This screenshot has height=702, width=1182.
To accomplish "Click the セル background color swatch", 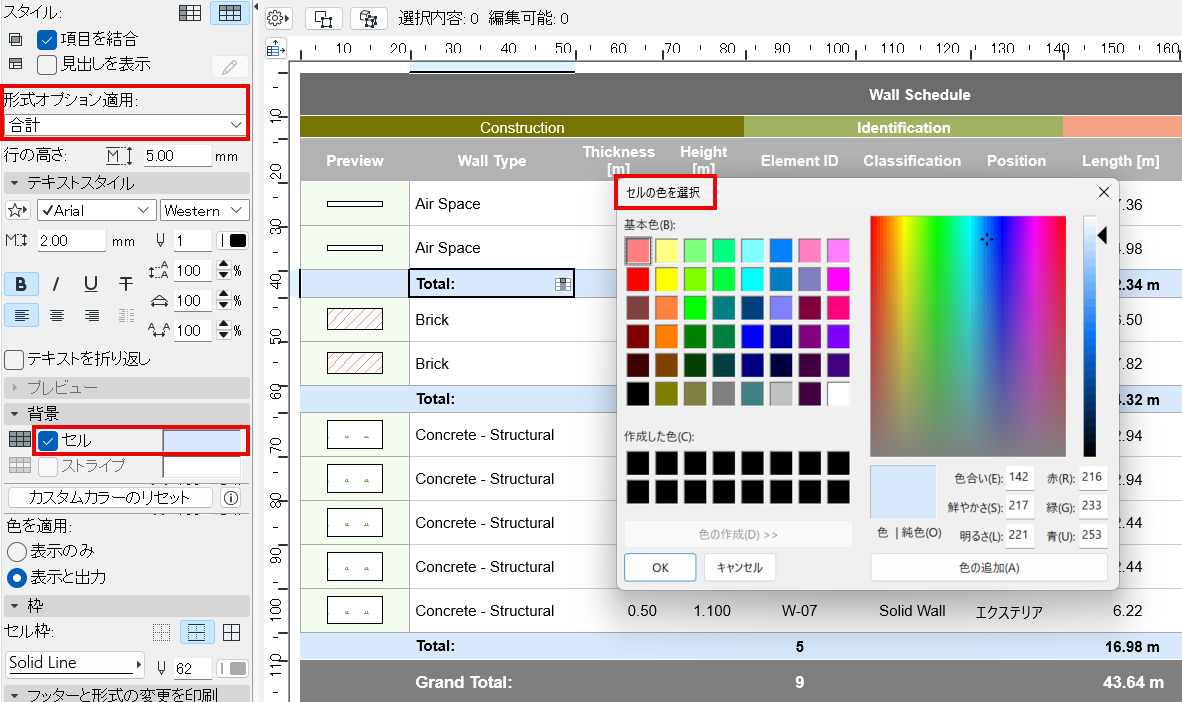I will pos(202,441).
